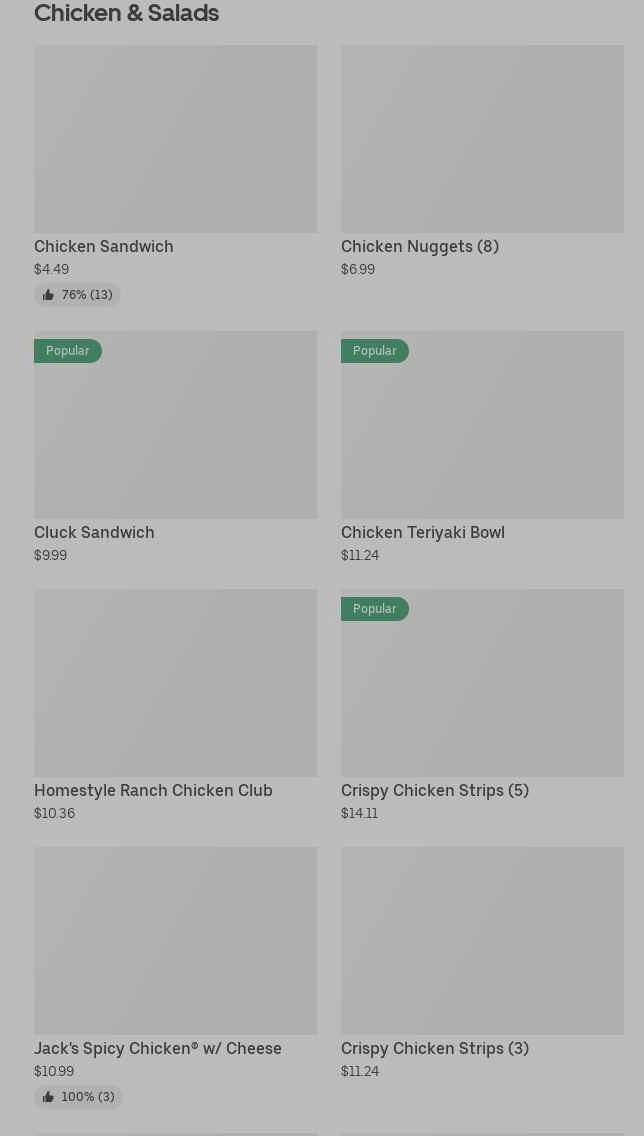644x1136 pixels.
Task: Open Jack's Spicy Chicken w/ Cheese image
Action: click(x=175, y=941)
